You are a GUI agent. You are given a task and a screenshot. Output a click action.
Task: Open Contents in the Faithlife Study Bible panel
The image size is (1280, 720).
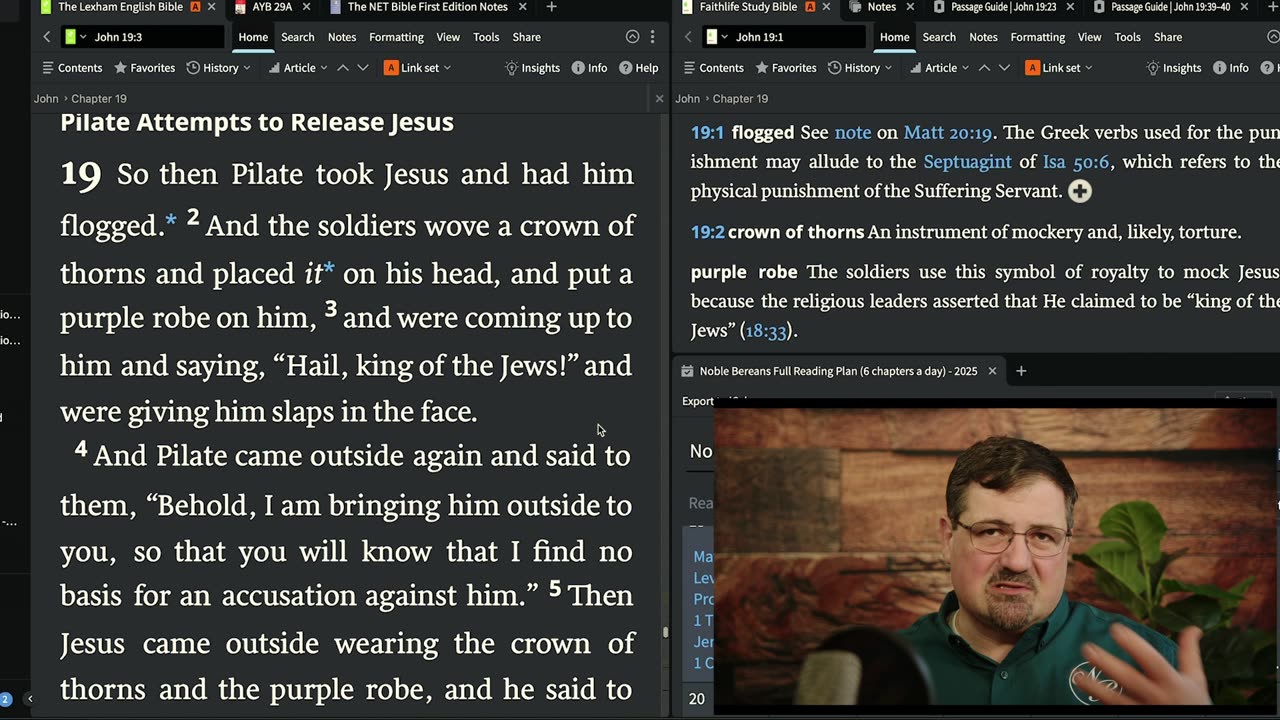pos(712,68)
